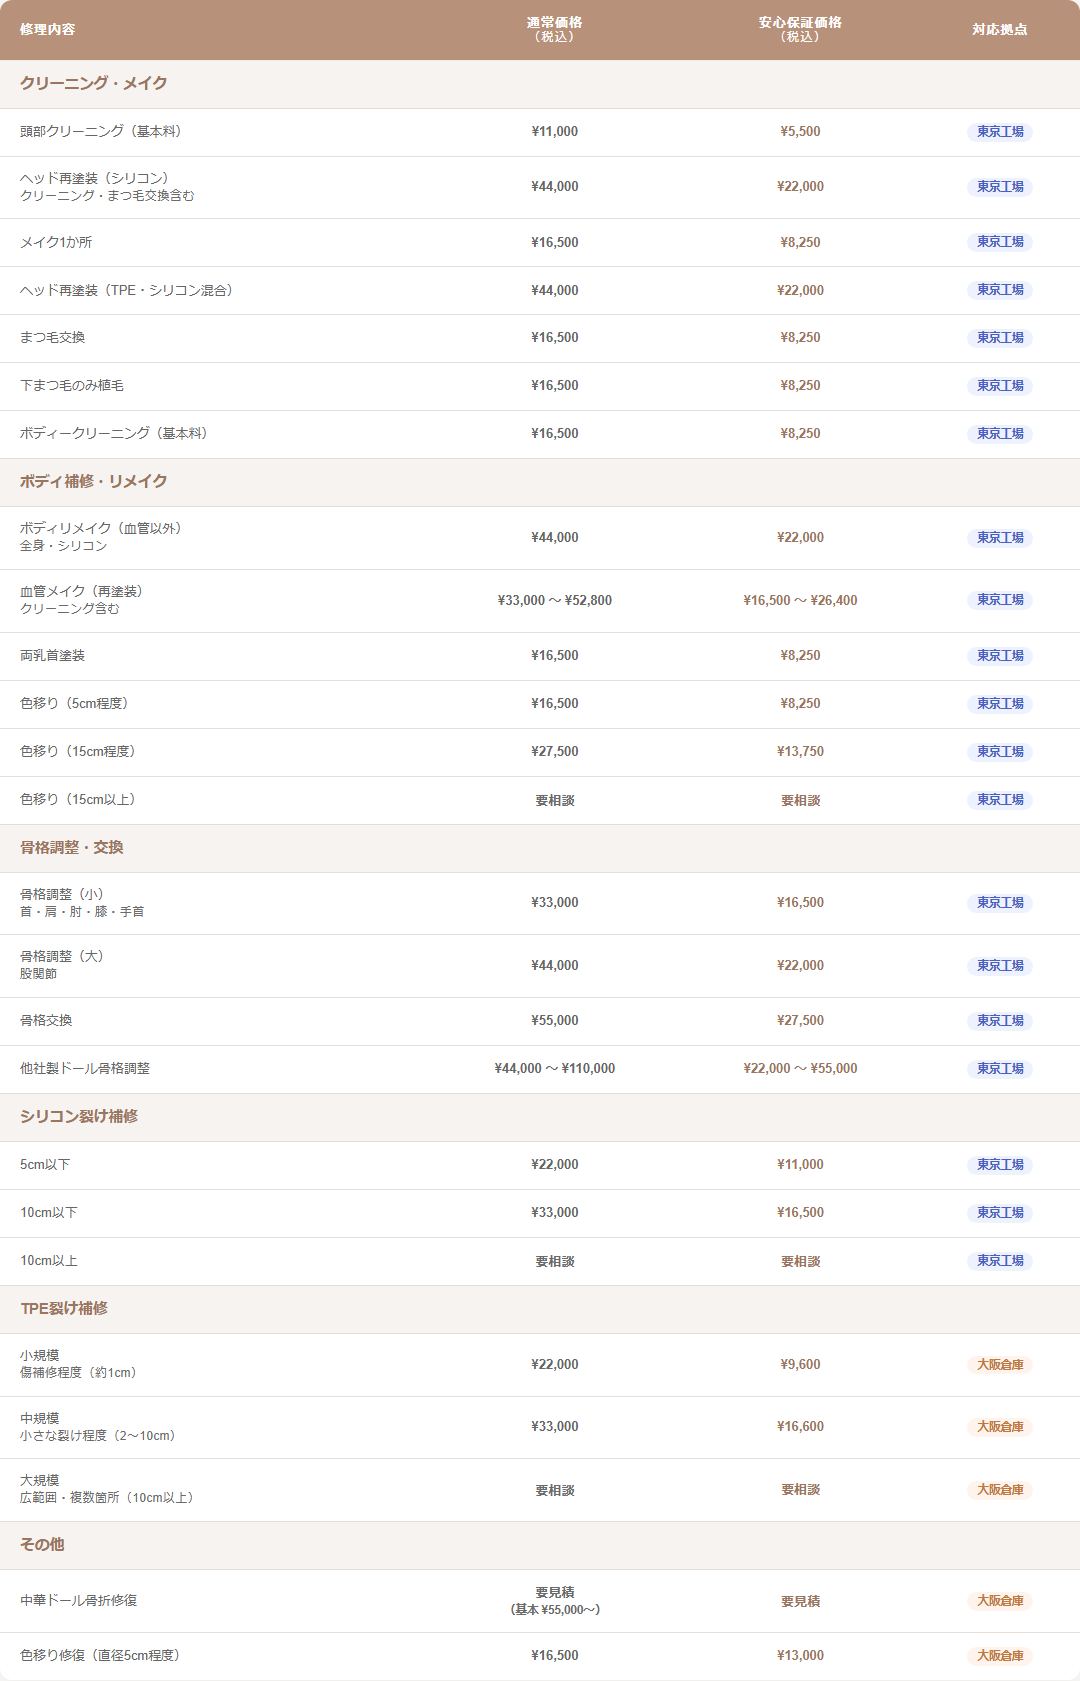Click 10cm以下 row label
This screenshot has width=1080, height=1681.
point(48,1213)
